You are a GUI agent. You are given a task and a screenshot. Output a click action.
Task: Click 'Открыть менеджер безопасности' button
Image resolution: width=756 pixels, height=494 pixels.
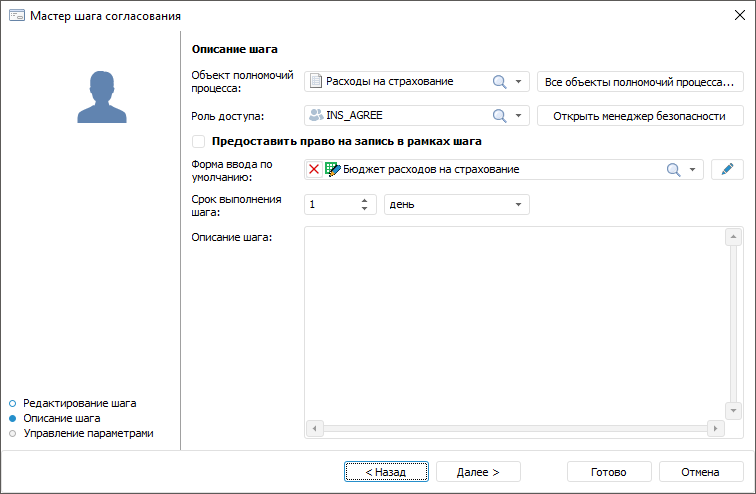click(x=640, y=116)
